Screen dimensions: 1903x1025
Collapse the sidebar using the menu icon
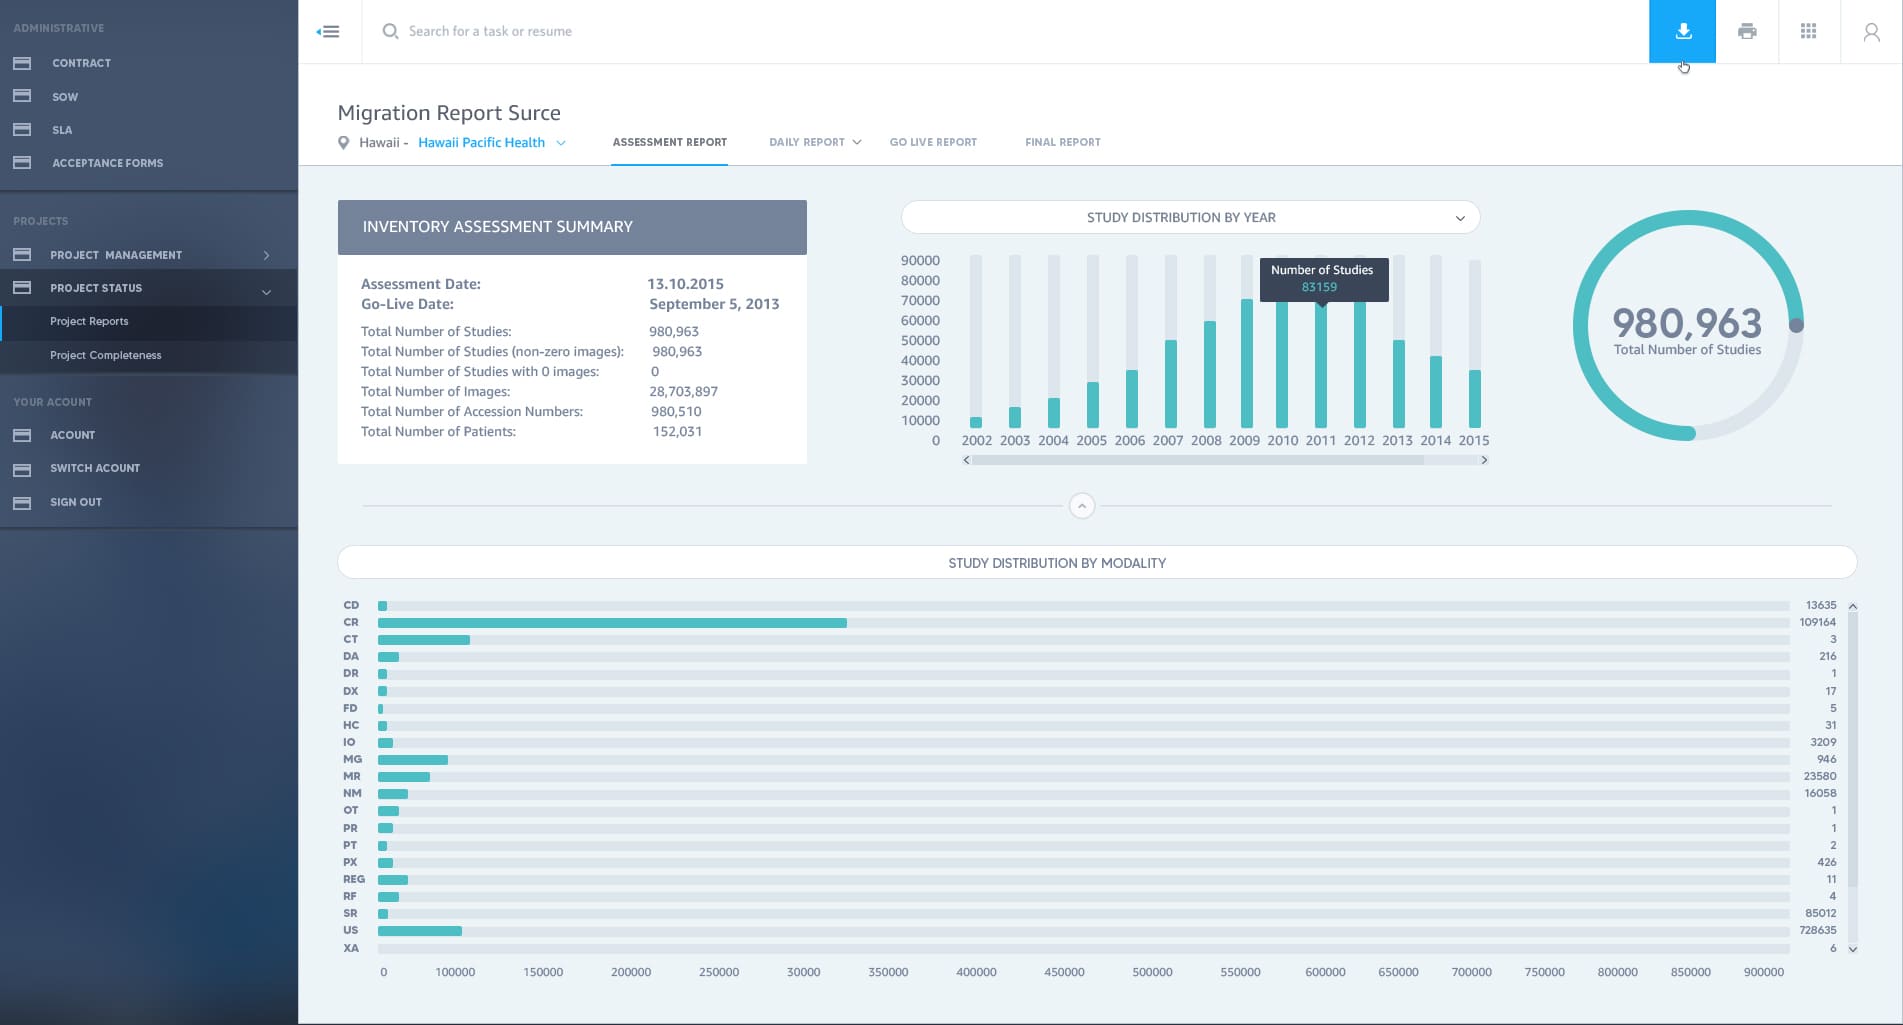click(x=328, y=32)
